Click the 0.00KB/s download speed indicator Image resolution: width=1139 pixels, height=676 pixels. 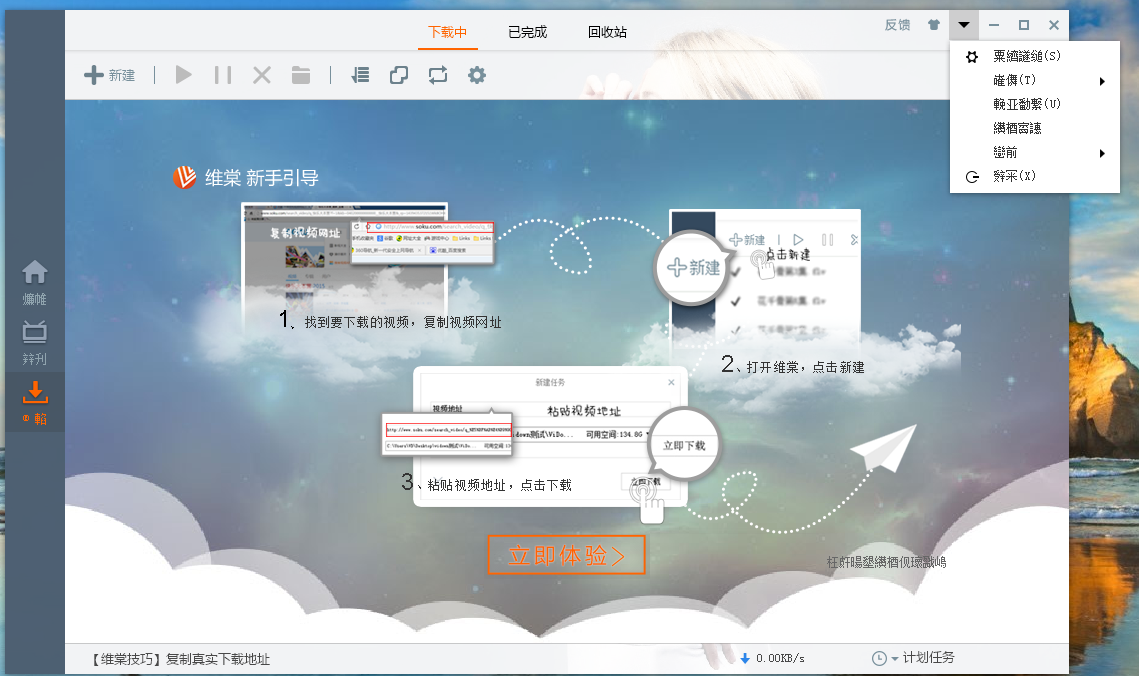point(772,658)
